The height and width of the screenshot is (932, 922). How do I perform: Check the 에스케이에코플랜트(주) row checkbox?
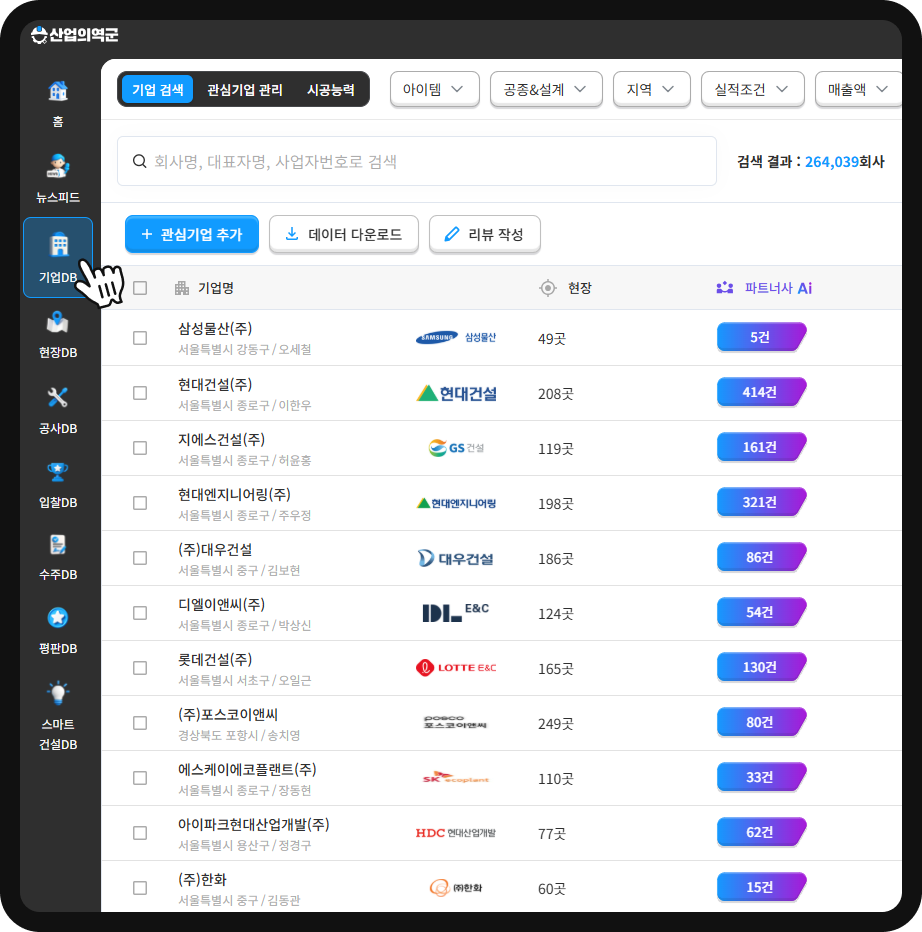(140, 778)
